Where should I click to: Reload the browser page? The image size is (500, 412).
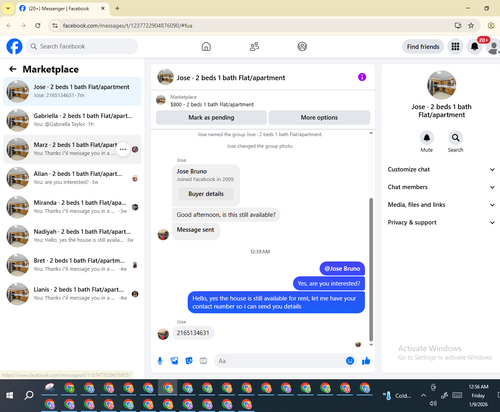pos(38,26)
